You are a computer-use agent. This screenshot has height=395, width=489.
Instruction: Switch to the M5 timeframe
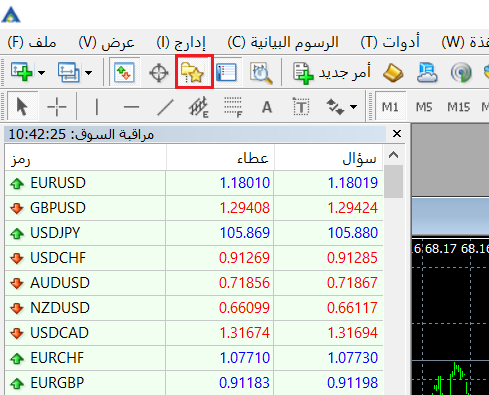424,107
